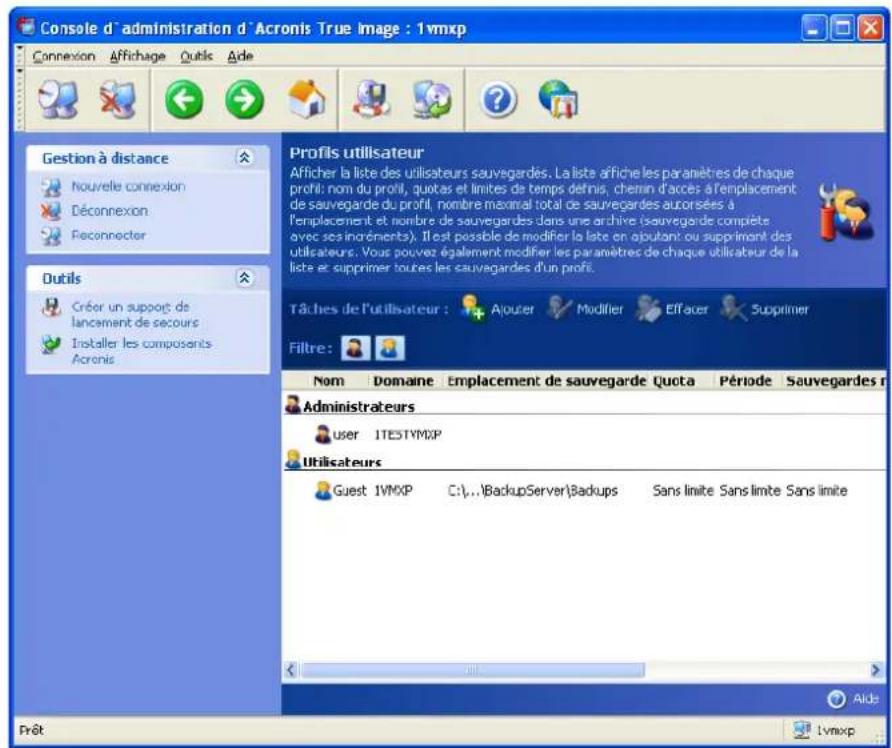
Task: Click the Sauvegardes column header
Action: click(x=835, y=381)
